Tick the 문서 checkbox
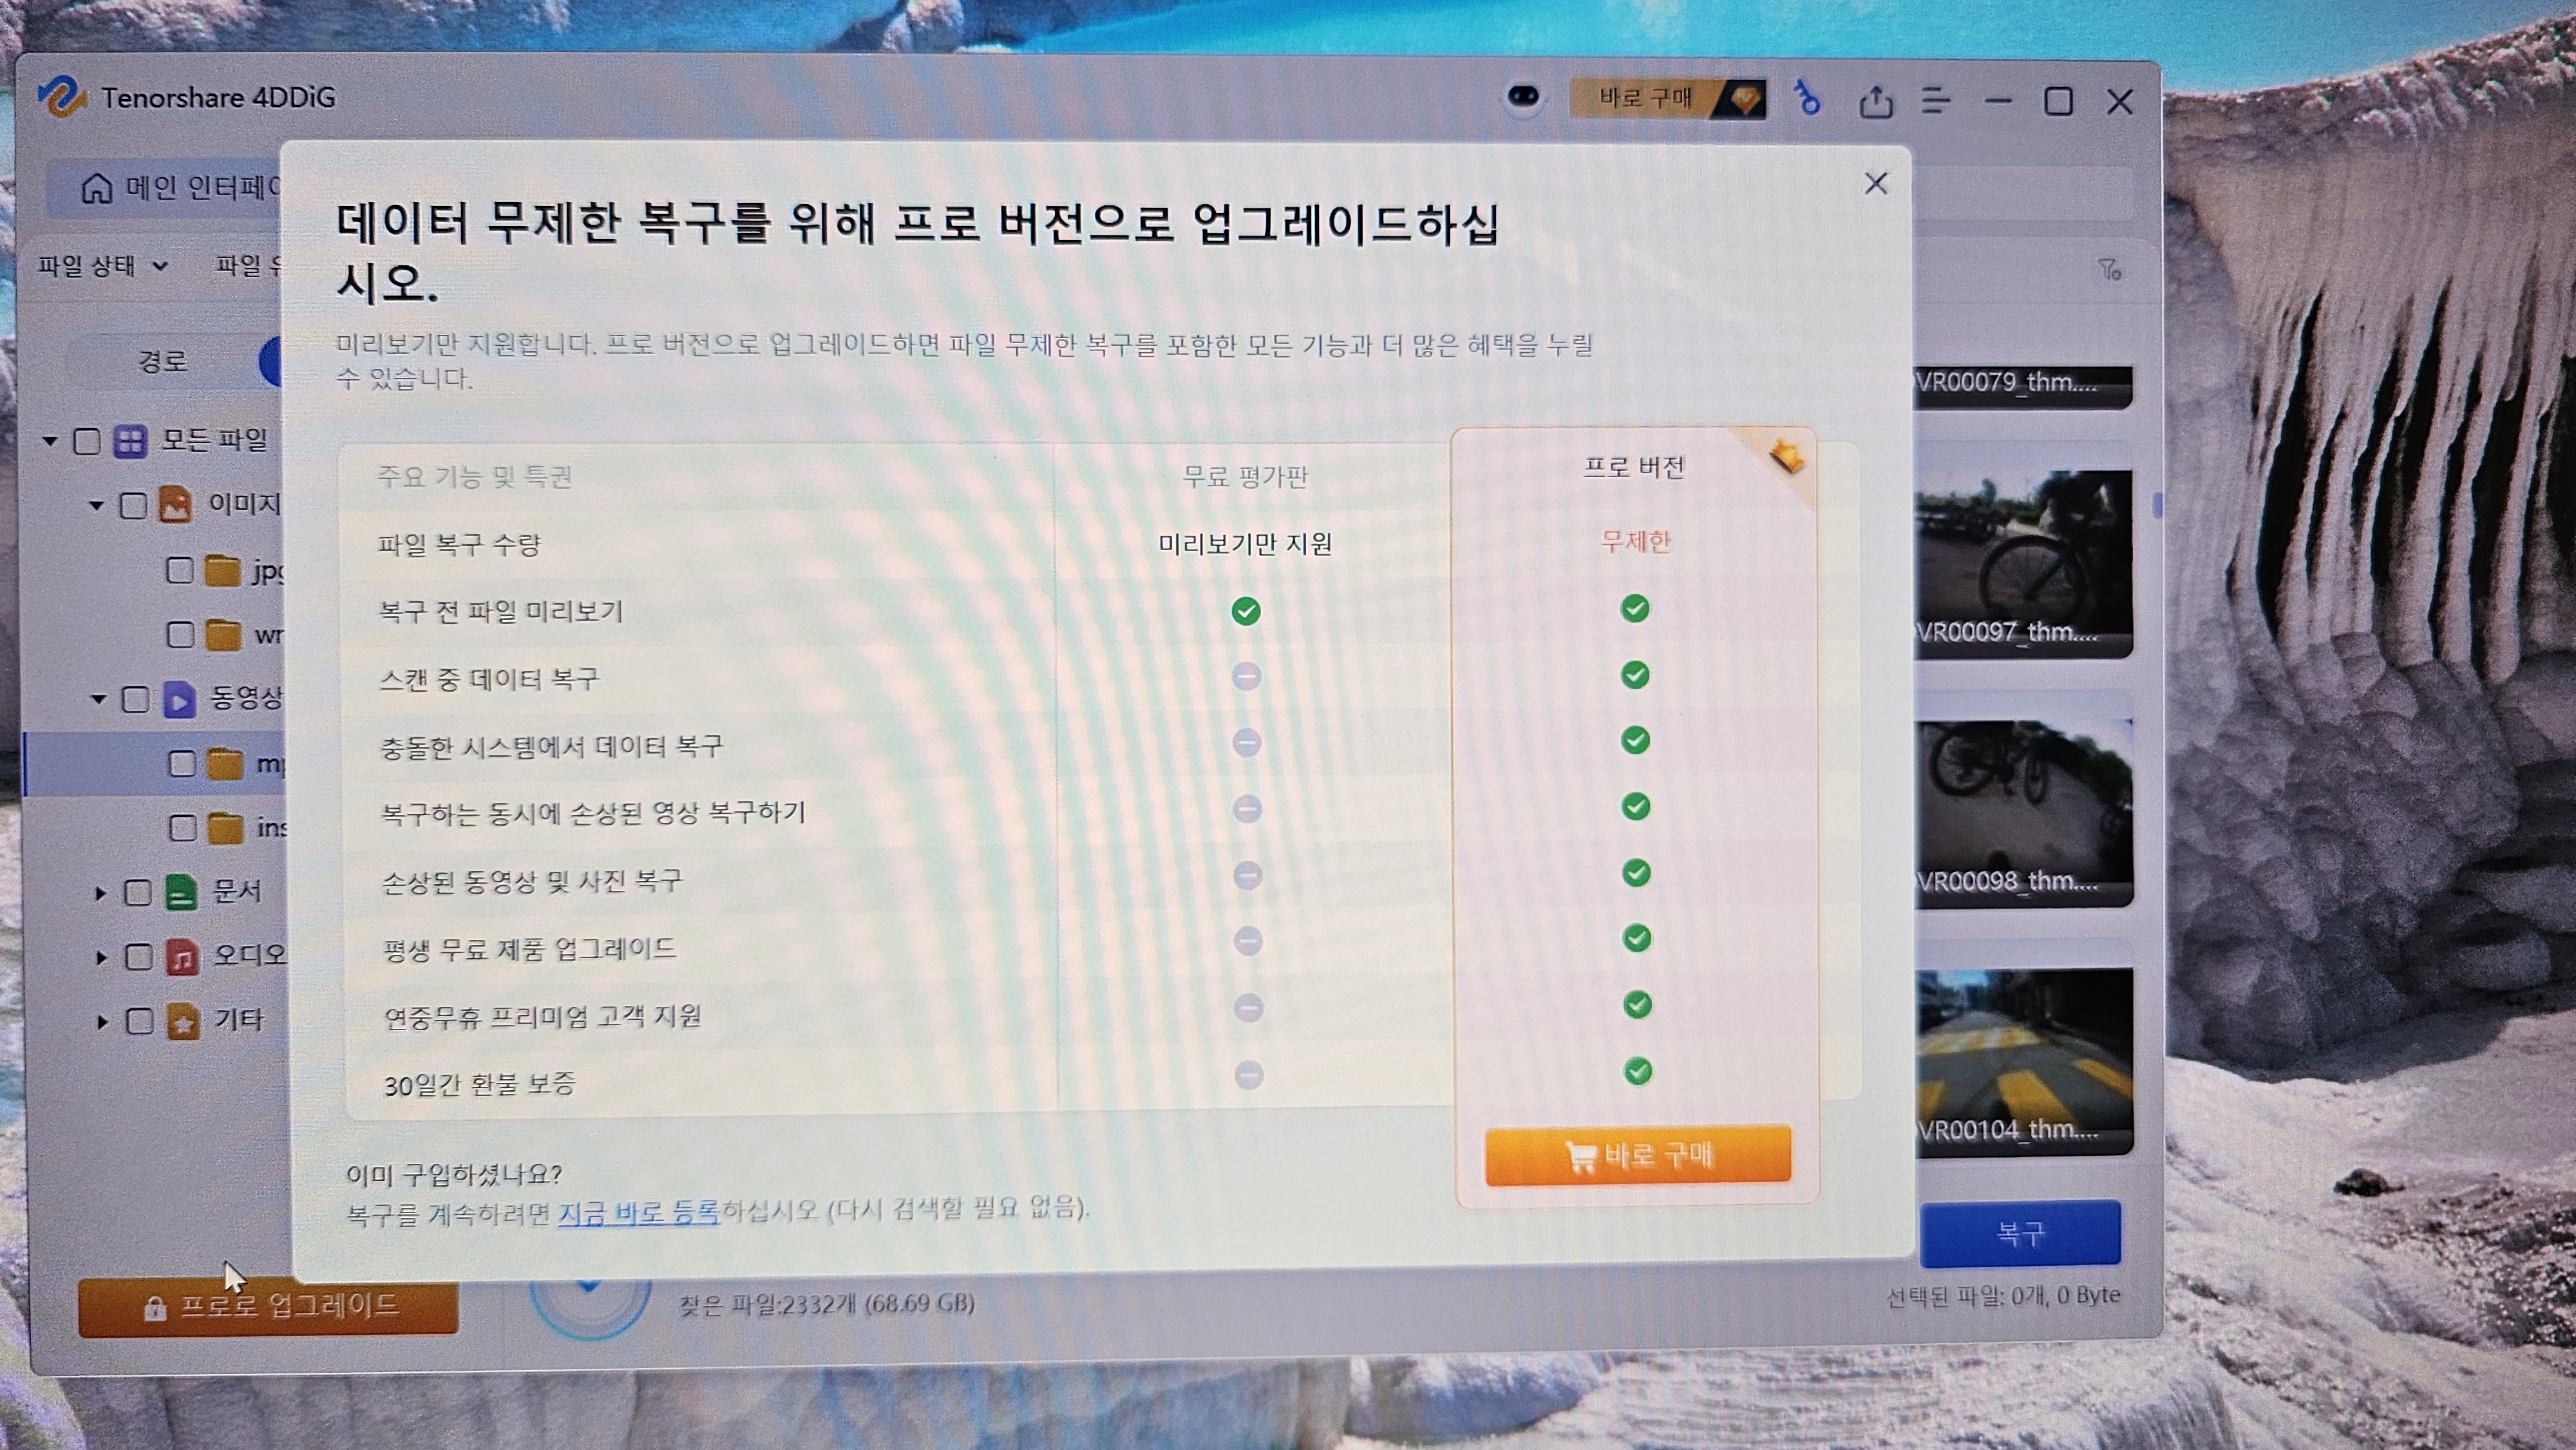The width and height of the screenshot is (2576, 1450). (x=137, y=892)
